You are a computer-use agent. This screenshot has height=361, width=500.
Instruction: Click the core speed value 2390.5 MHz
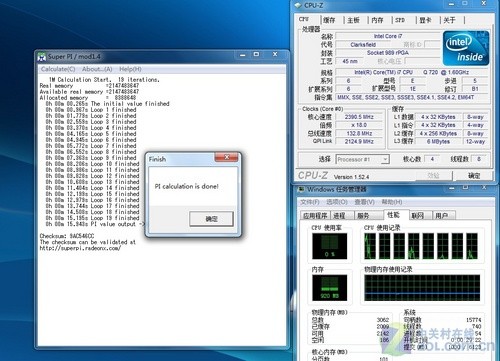pos(359,117)
